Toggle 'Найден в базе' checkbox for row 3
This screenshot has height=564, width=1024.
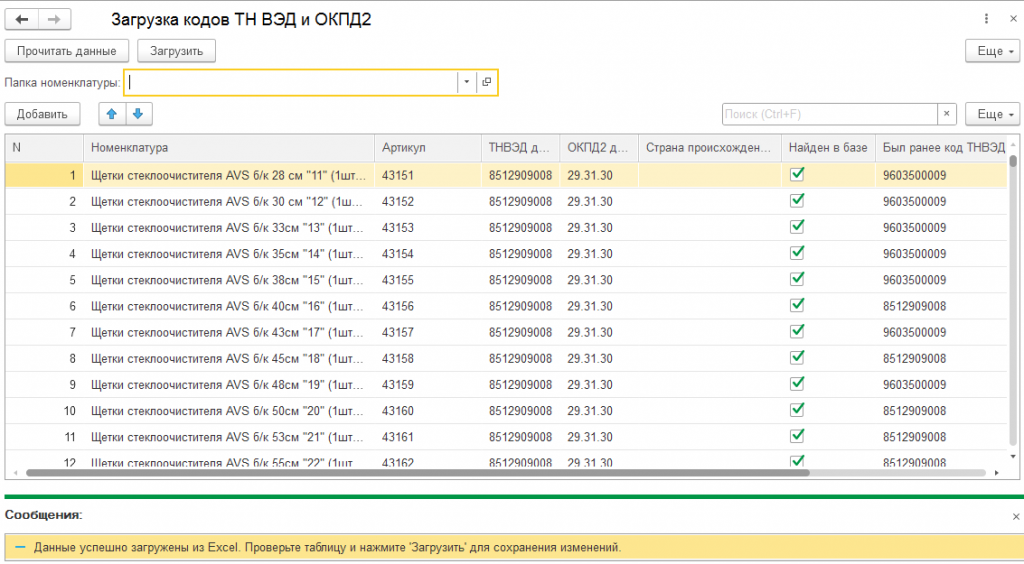(797, 227)
